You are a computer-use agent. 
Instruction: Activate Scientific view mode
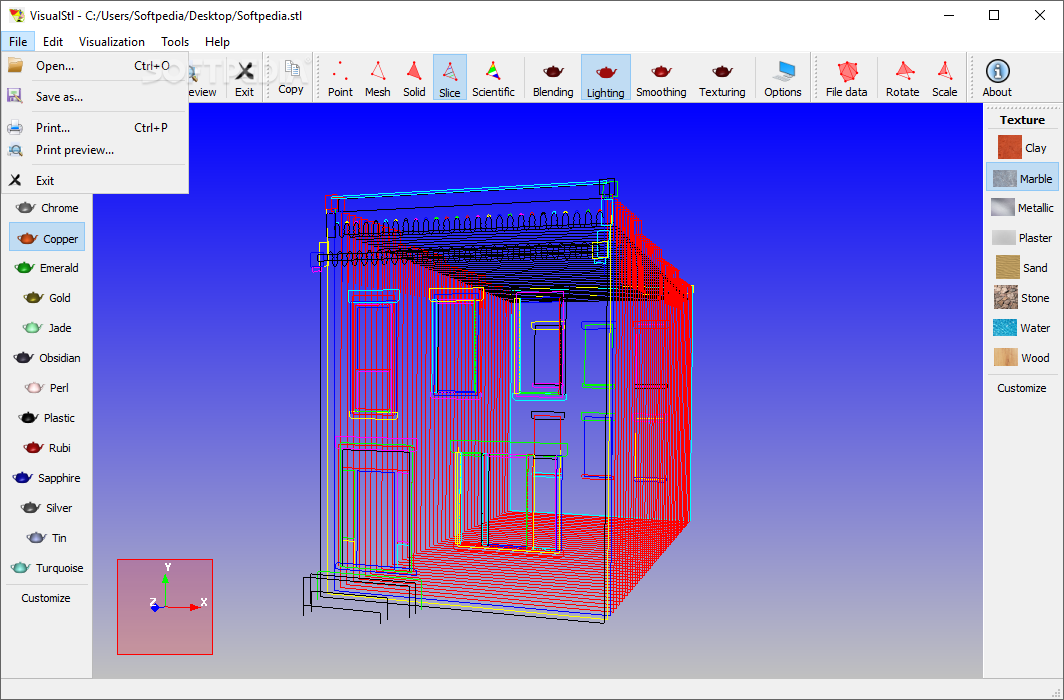tap(493, 78)
